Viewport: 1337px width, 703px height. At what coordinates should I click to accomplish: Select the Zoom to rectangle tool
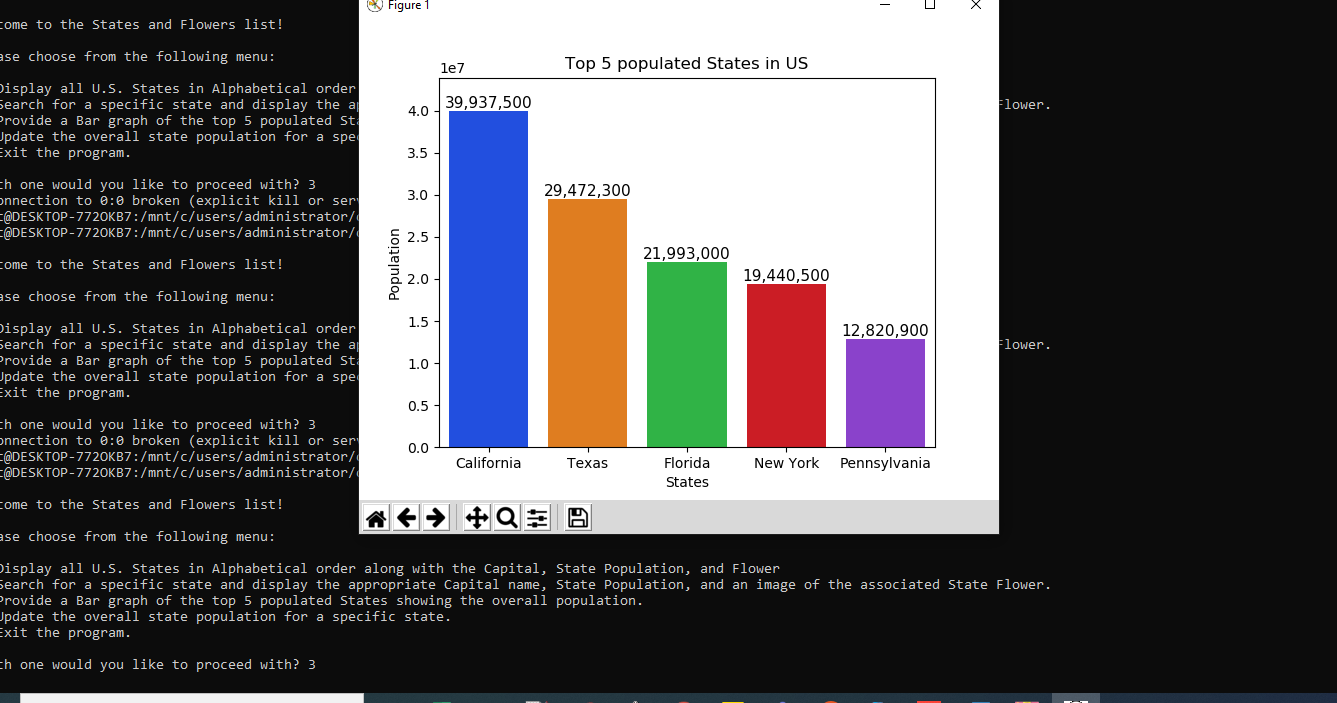click(507, 518)
